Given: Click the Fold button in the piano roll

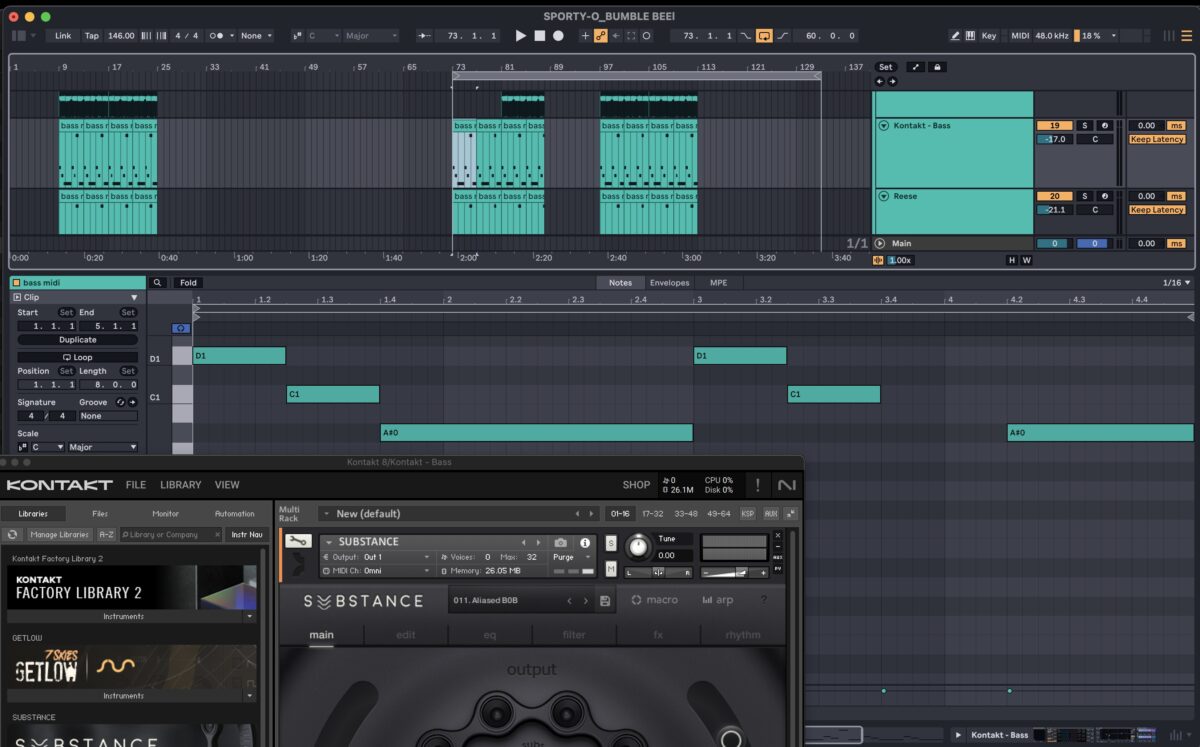Looking at the screenshot, I should coord(188,283).
